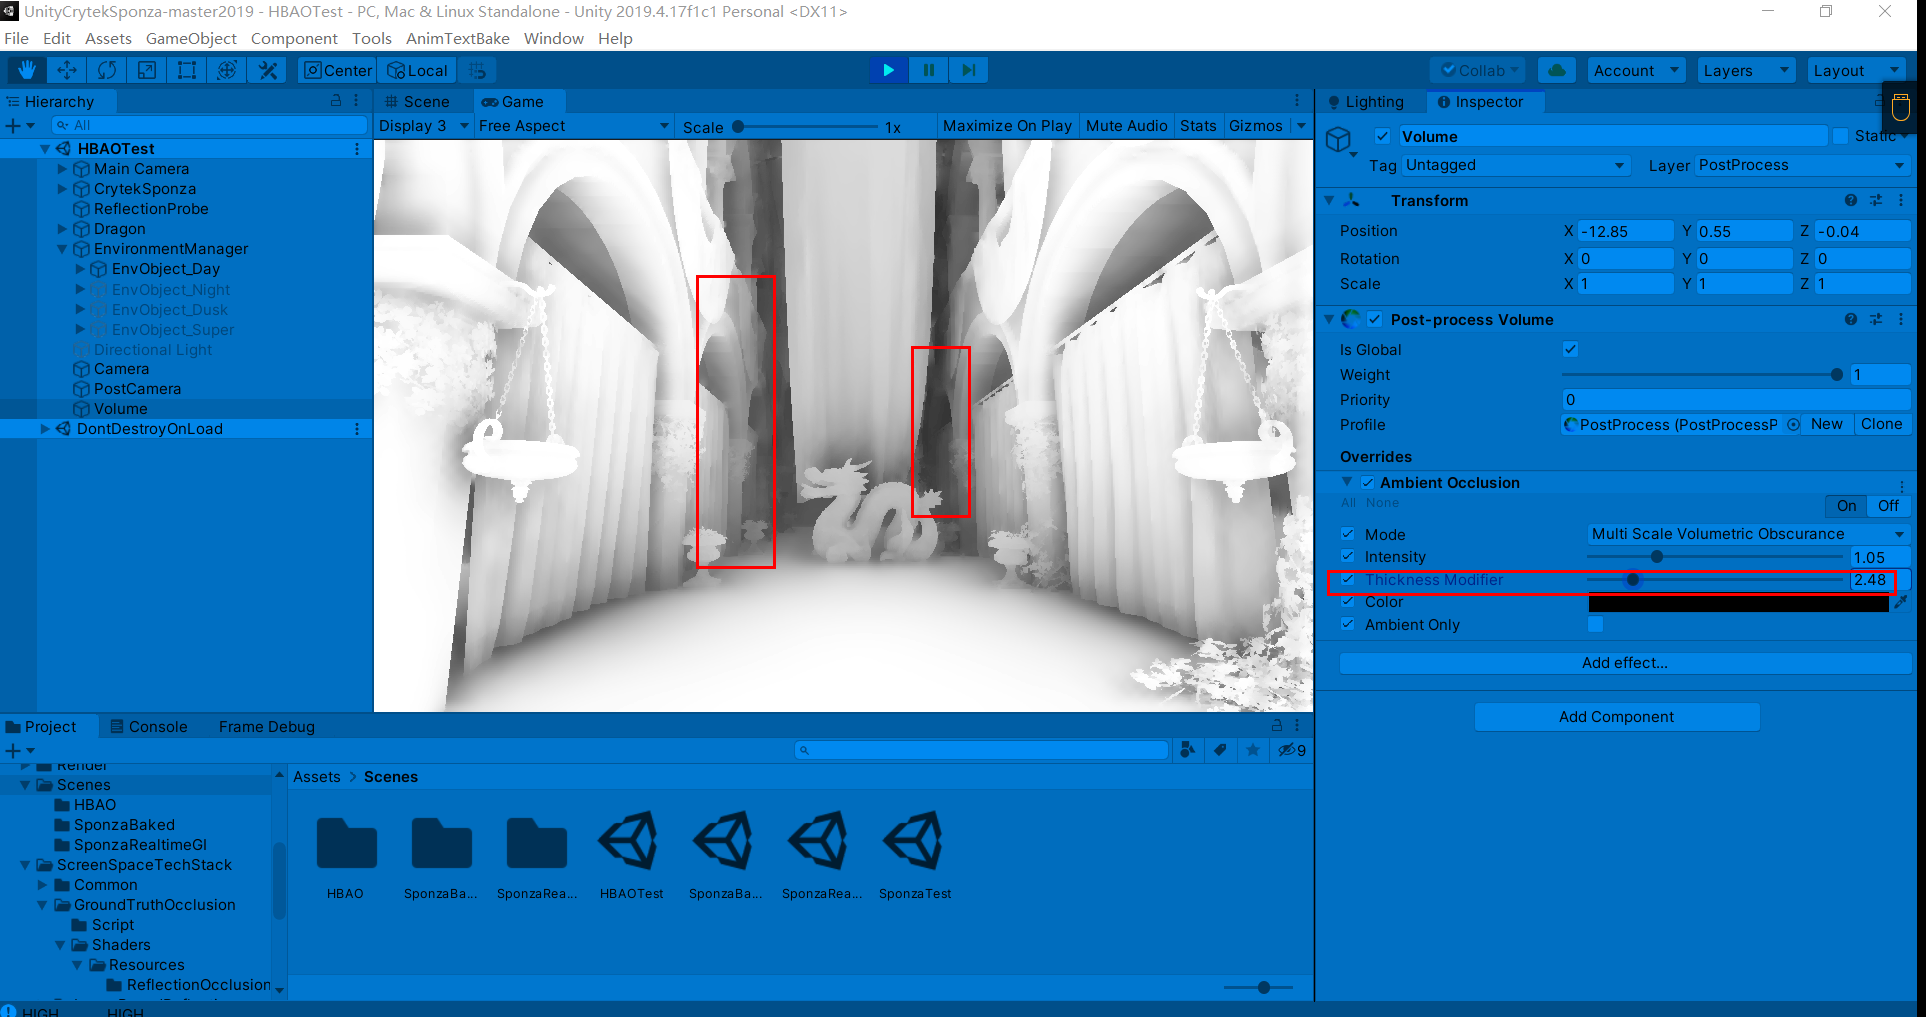
Task: Collapse the HBAOTest scene
Action: pyautogui.click(x=44, y=148)
